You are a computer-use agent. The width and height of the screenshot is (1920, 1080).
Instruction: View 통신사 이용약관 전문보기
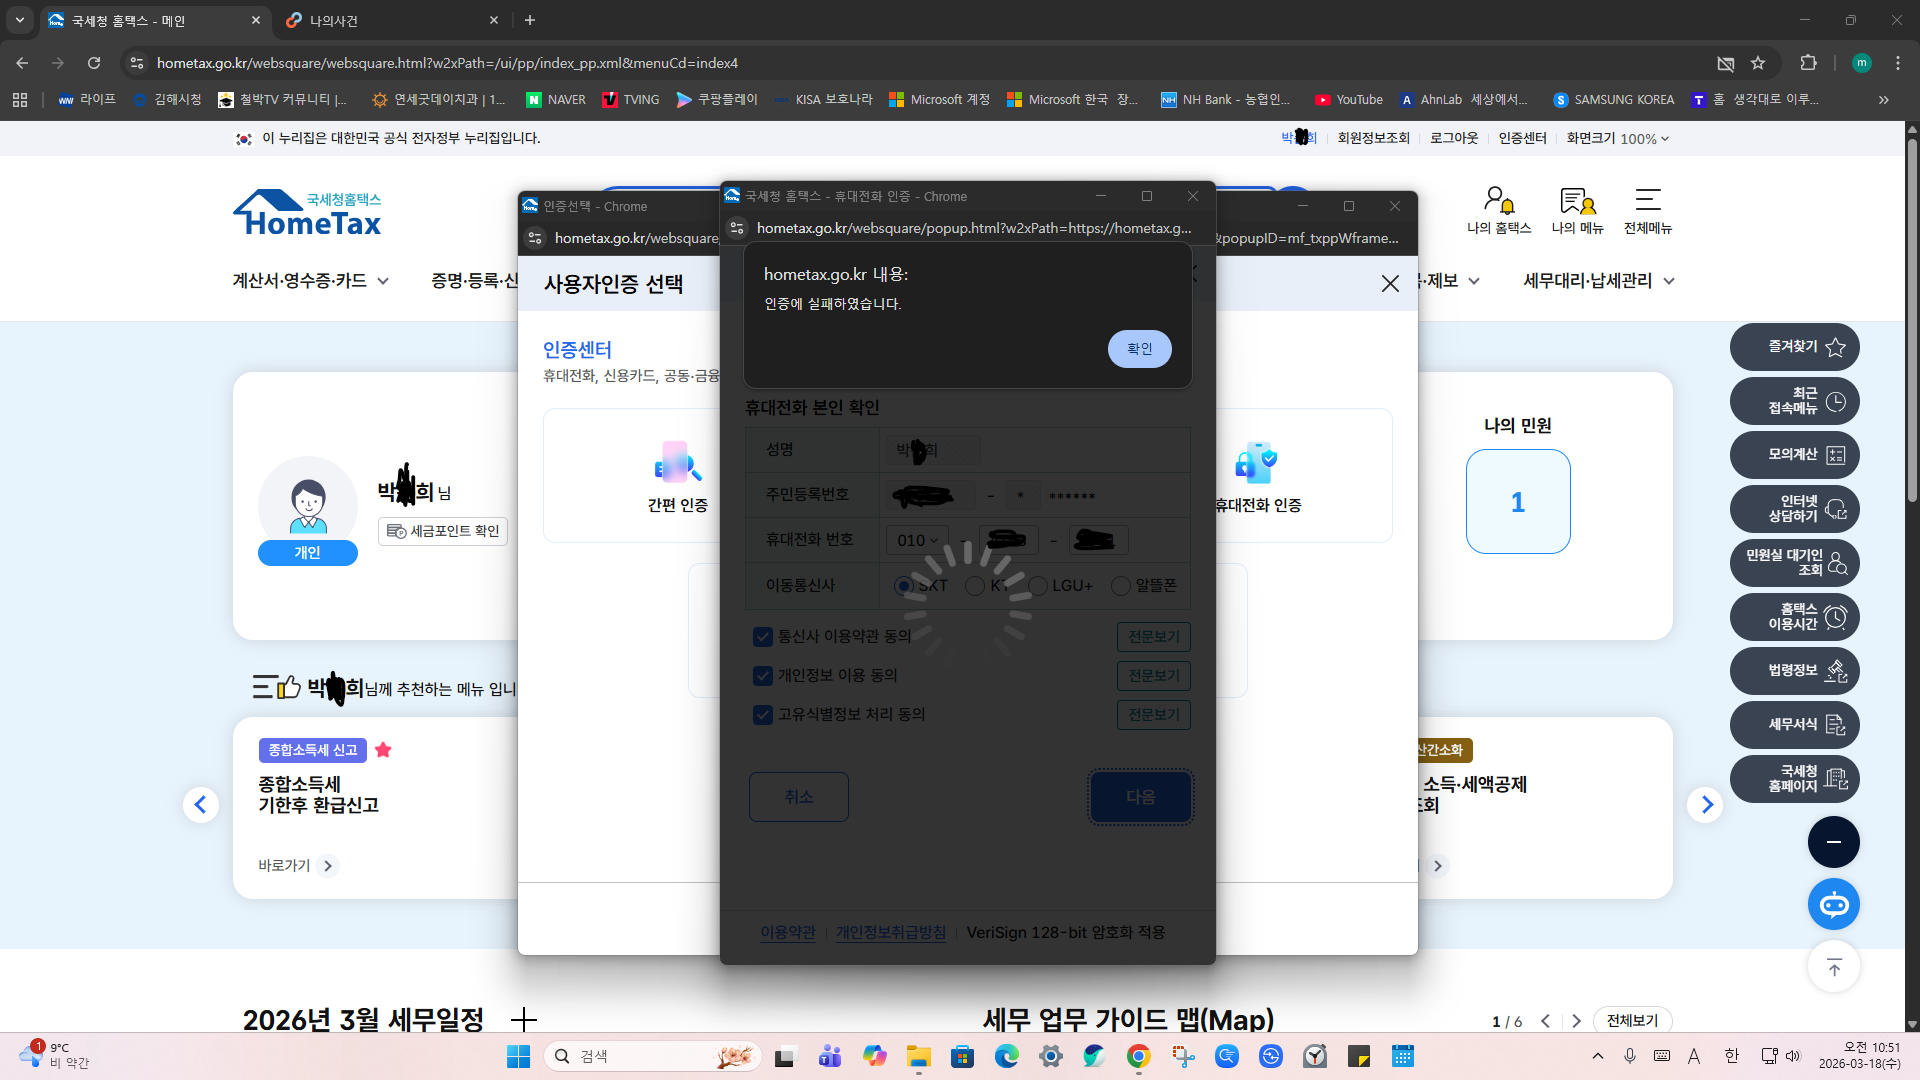click(x=1154, y=637)
